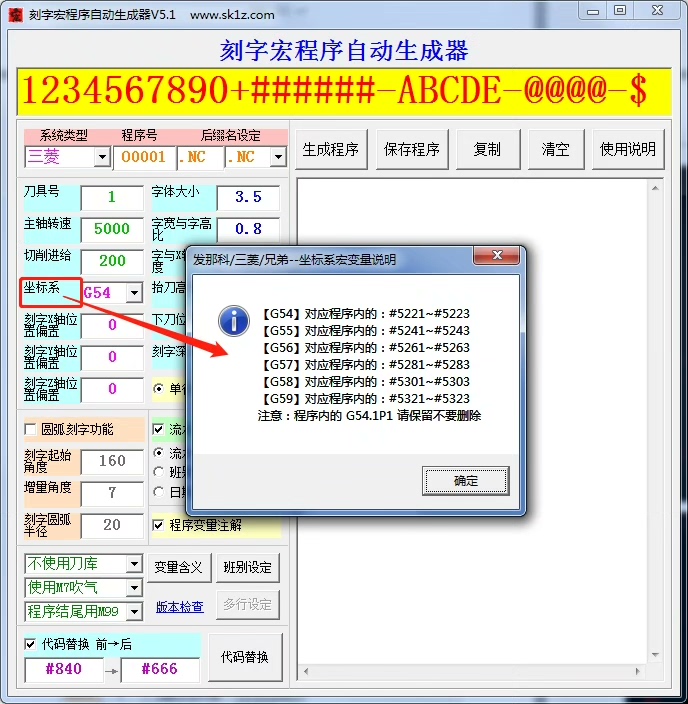
Task: Click the 清空 button
Action: click(556, 150)
